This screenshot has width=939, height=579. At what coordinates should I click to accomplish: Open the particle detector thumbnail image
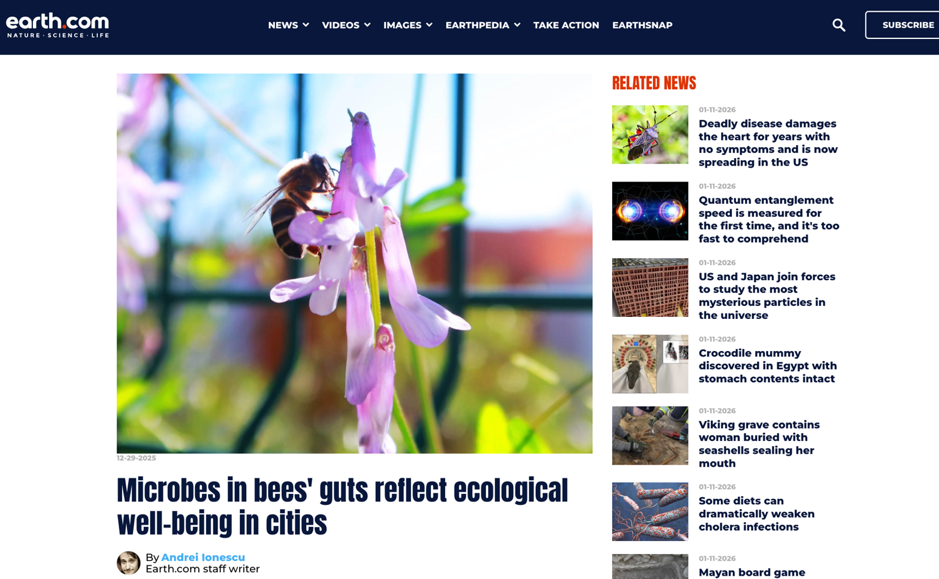(x=650, y=287)
